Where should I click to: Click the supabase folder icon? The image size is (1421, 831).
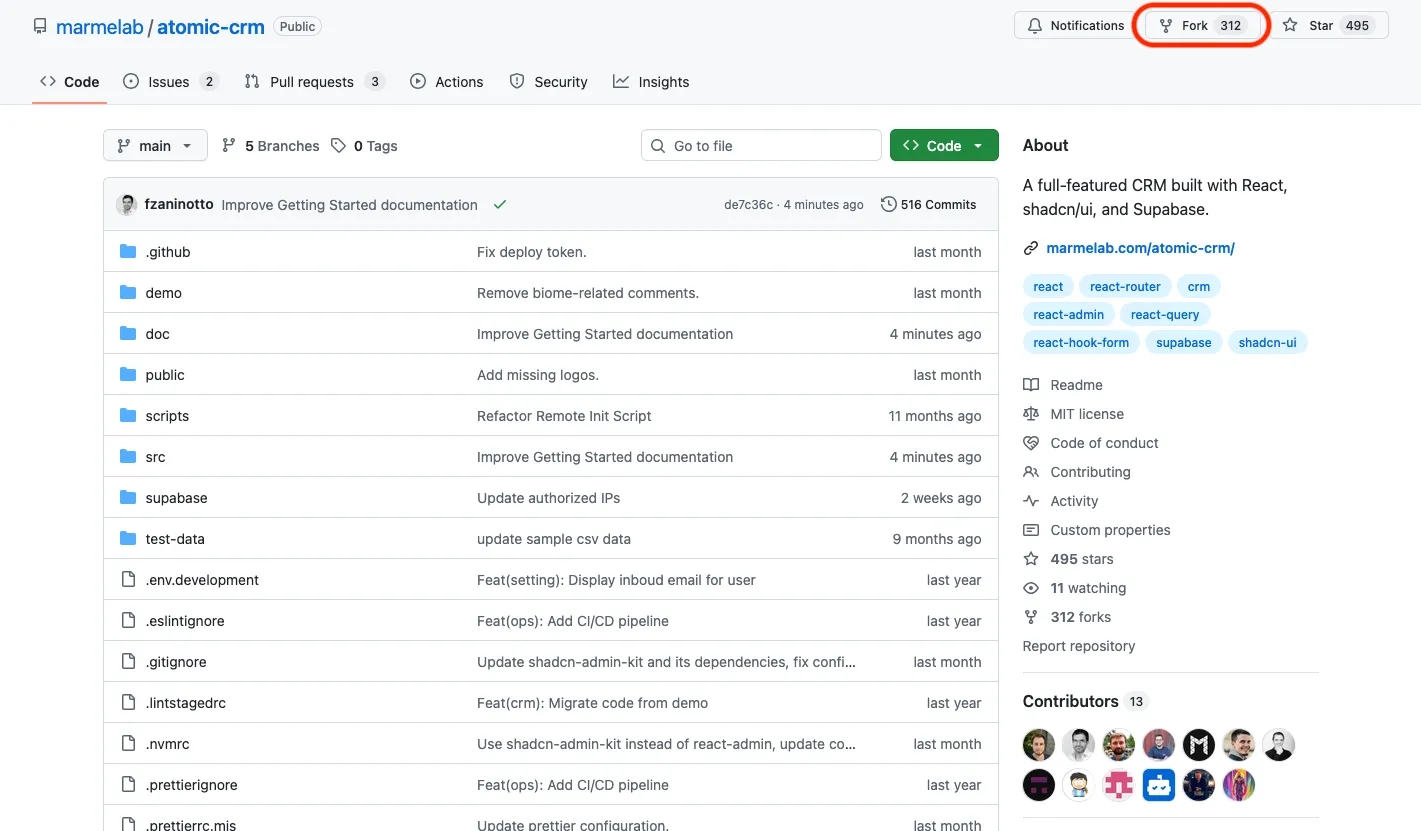[x=128, y=498]
